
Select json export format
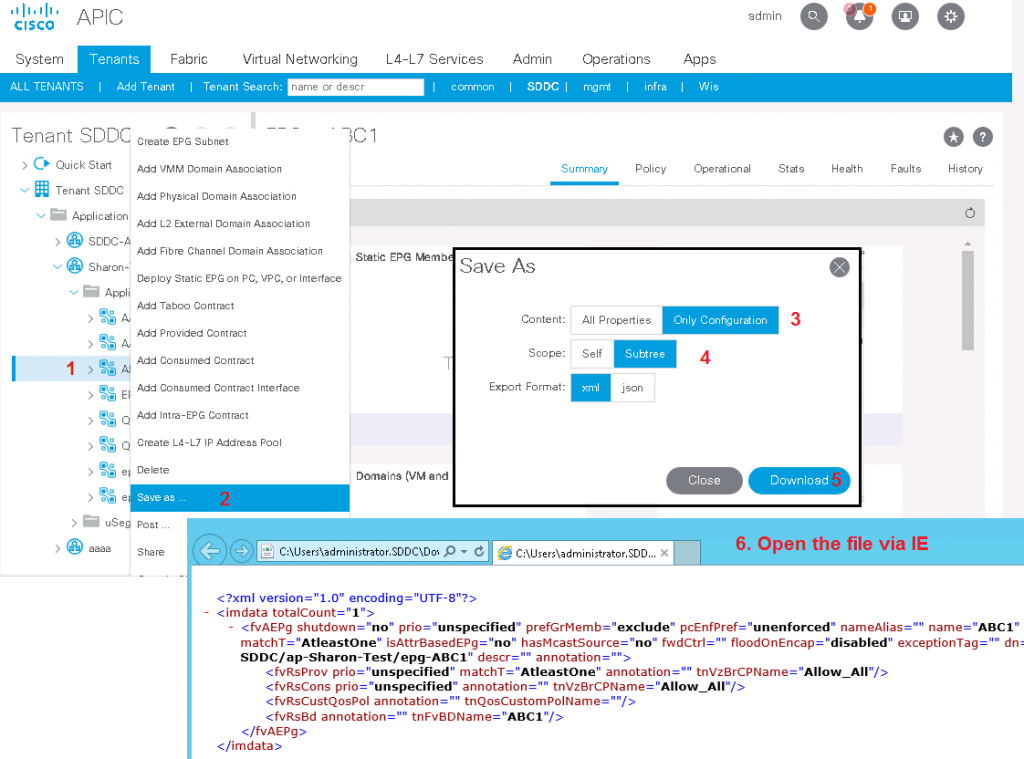point(632,388)
